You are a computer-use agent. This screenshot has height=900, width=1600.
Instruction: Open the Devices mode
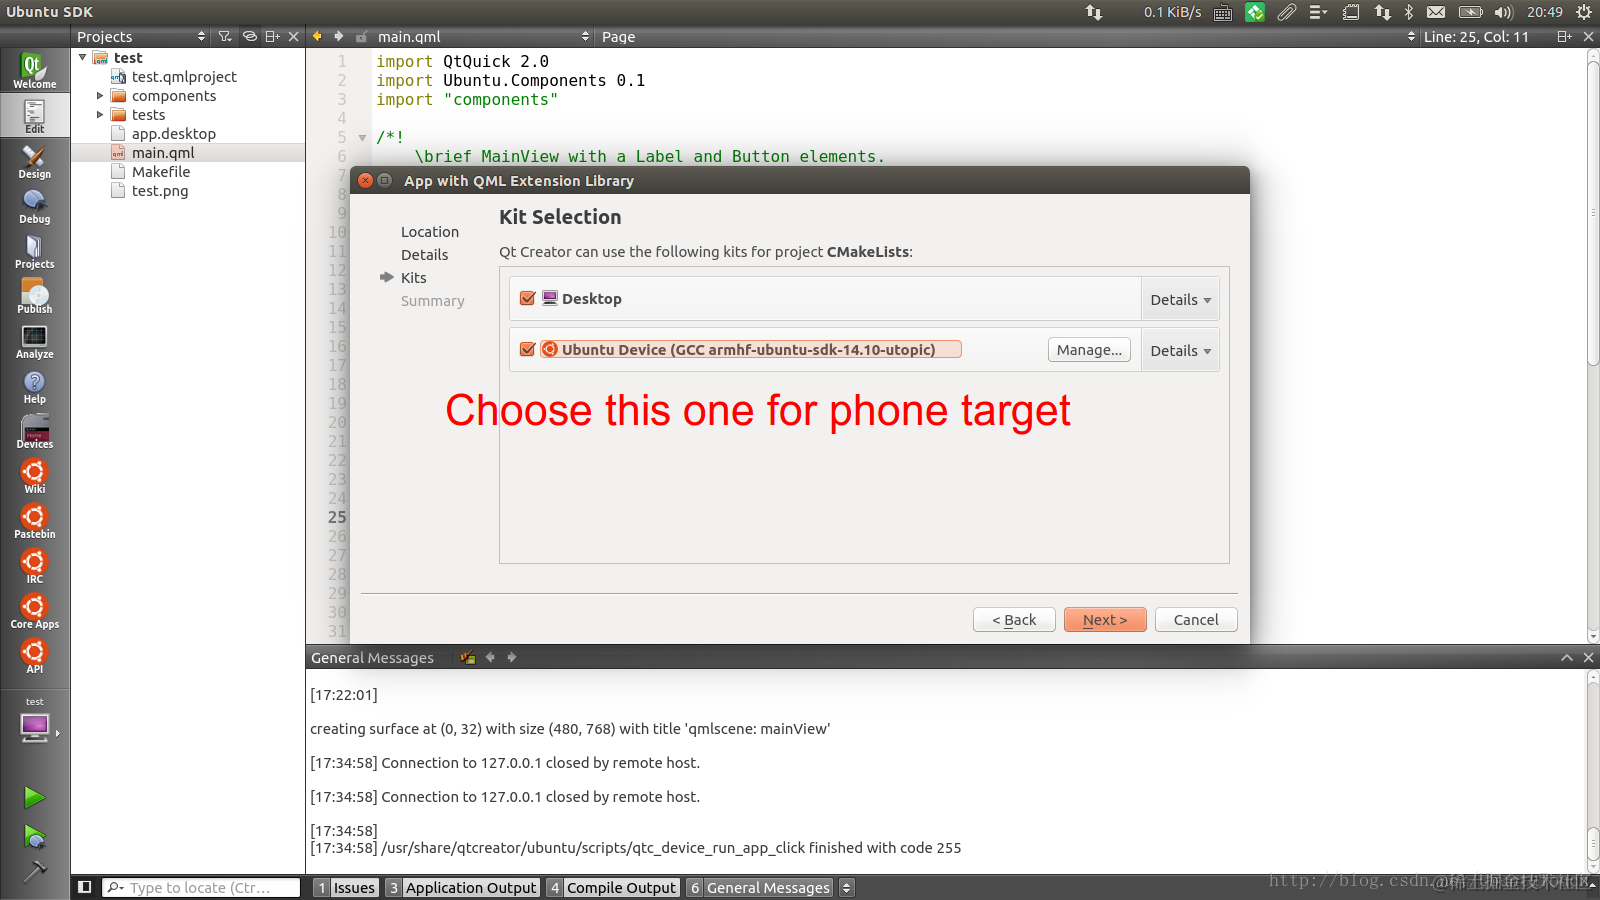(x=34, y=431)
